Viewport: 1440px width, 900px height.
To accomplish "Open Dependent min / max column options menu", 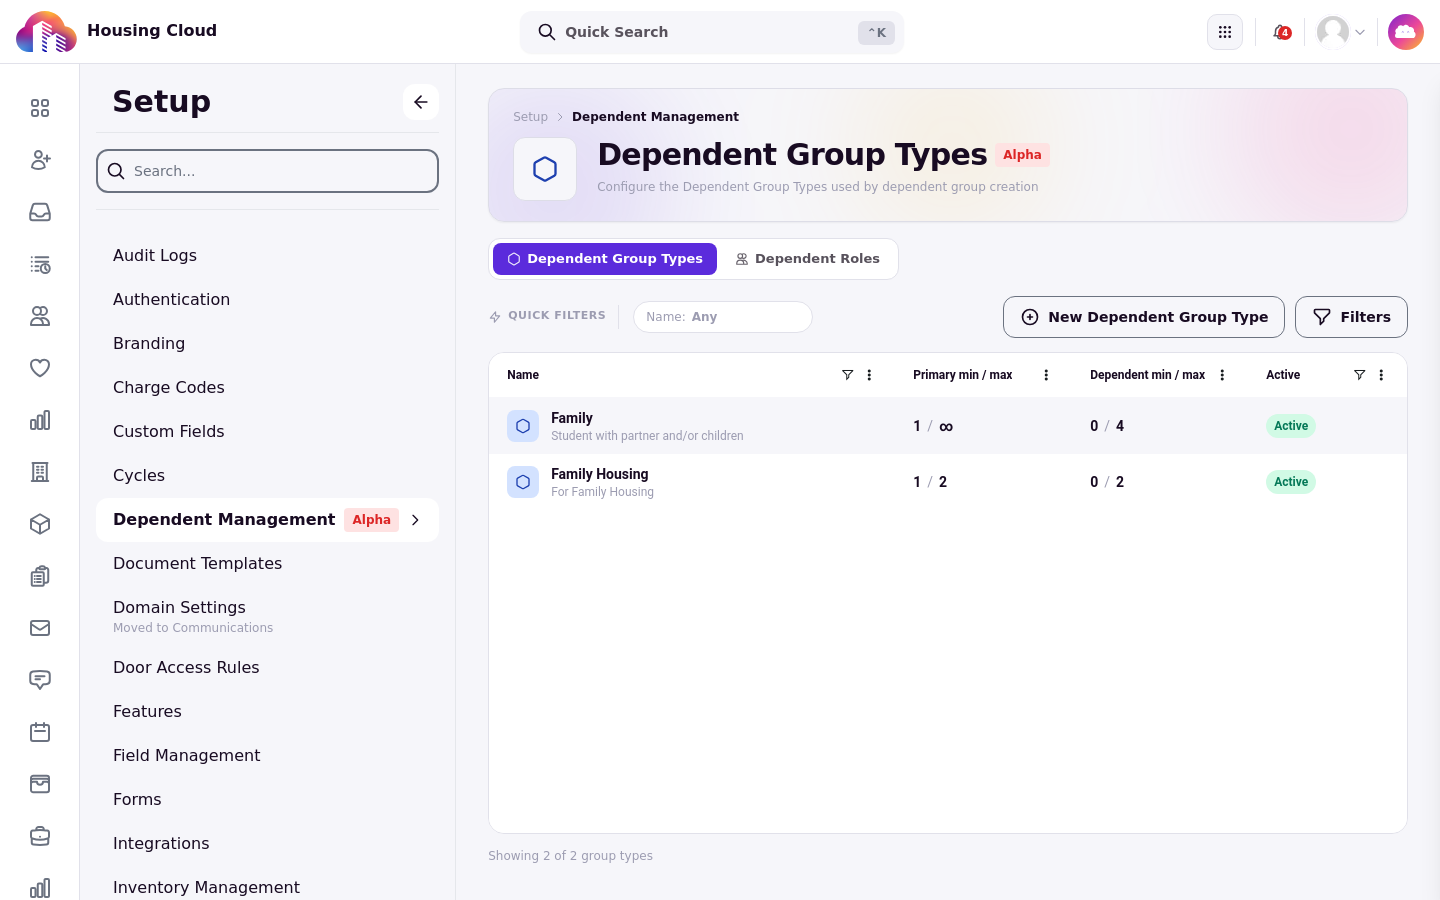I will coord(1222,375).
